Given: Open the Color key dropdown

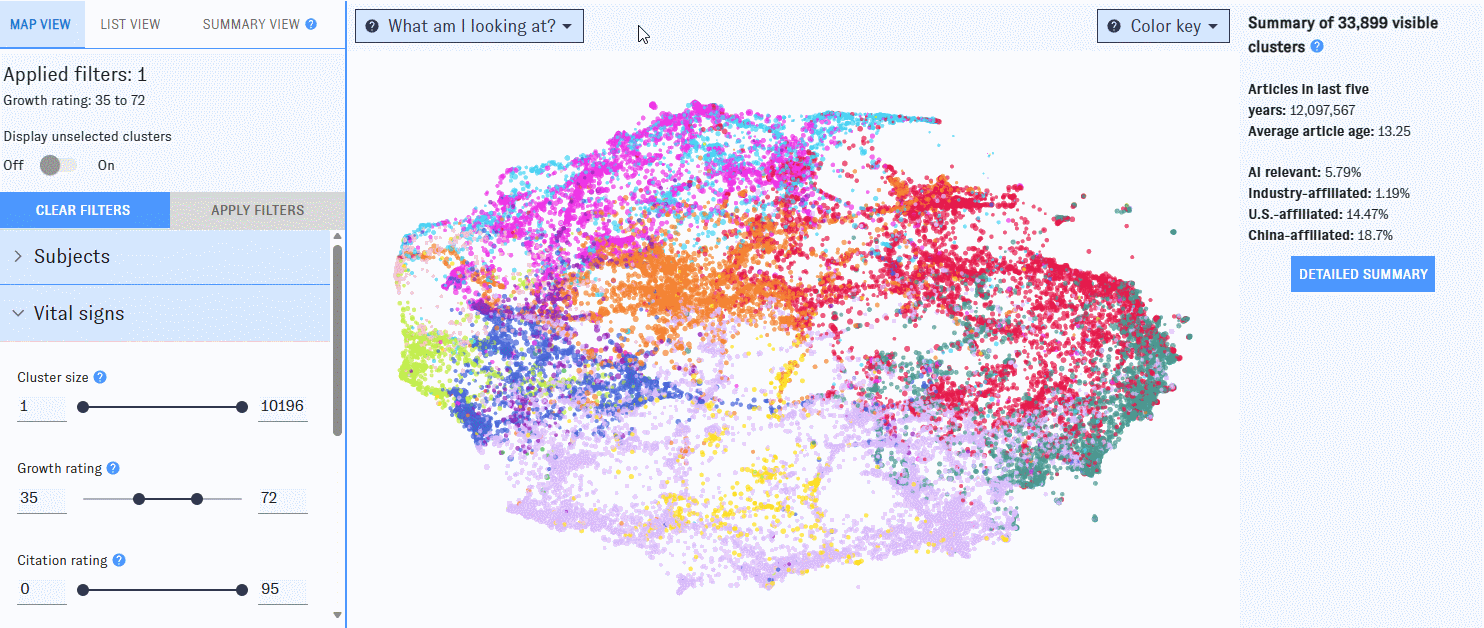Looking at the screenshot, I should (1163, 25).
